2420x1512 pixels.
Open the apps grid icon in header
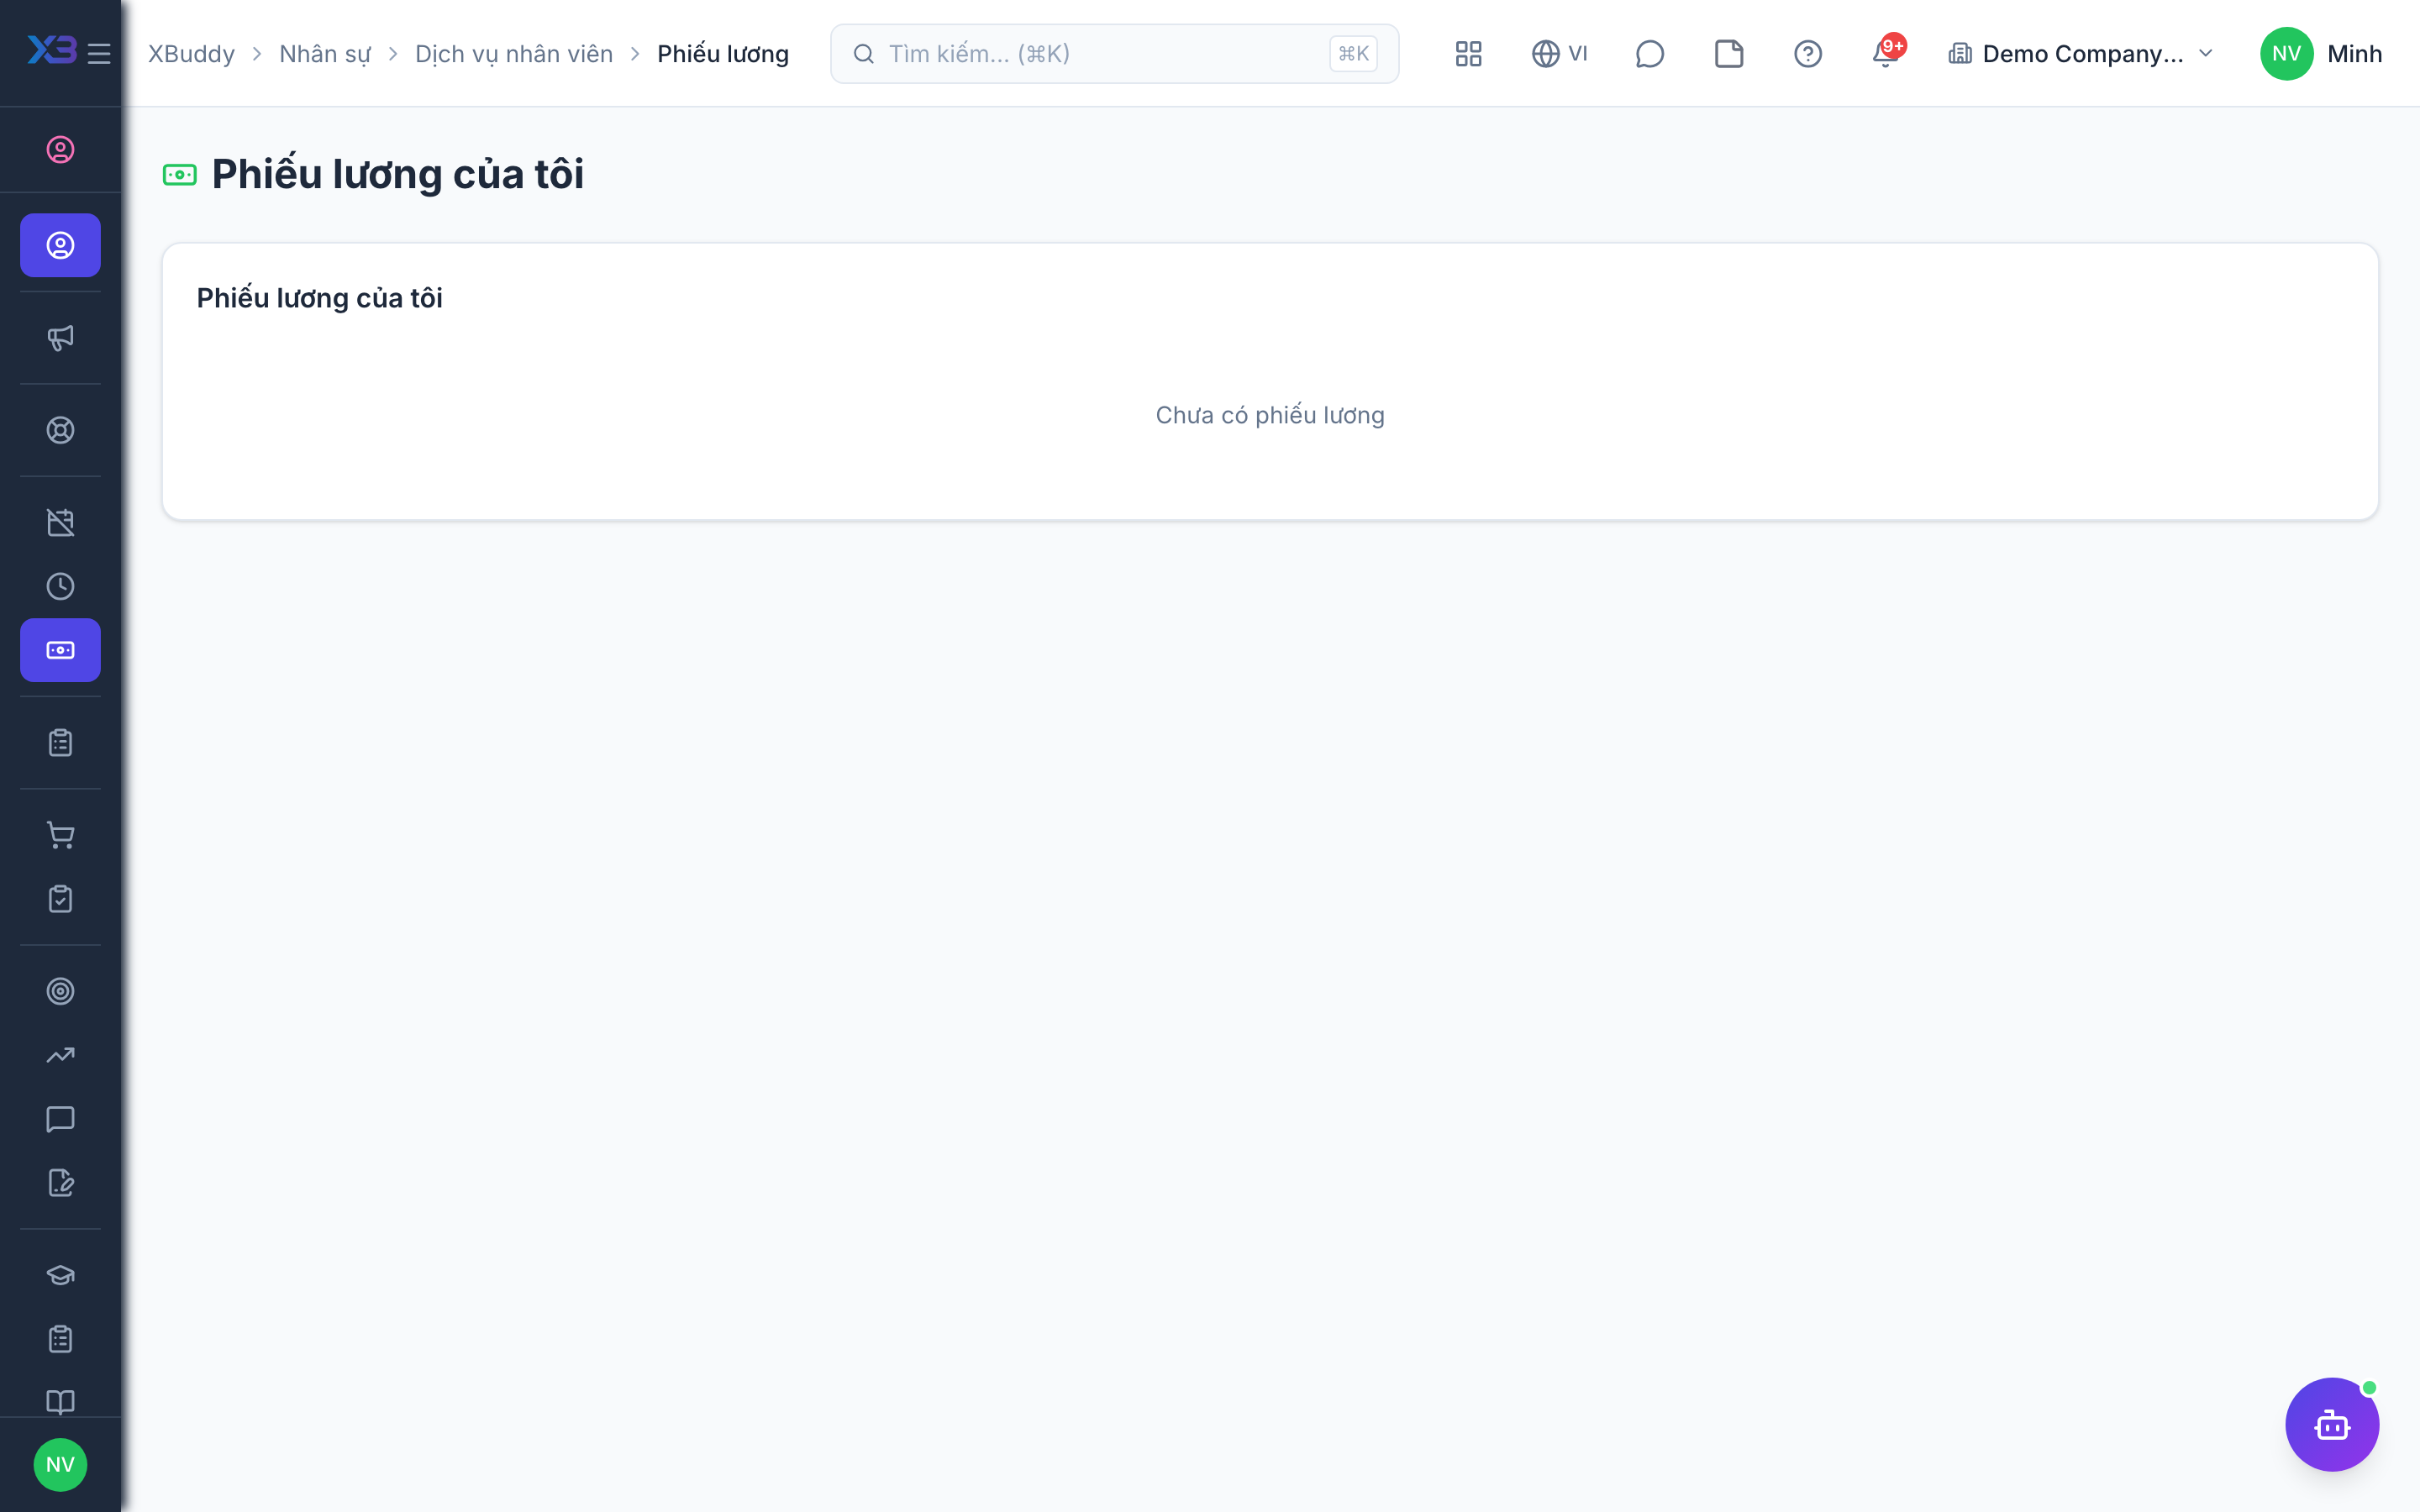pos(1468,54)
